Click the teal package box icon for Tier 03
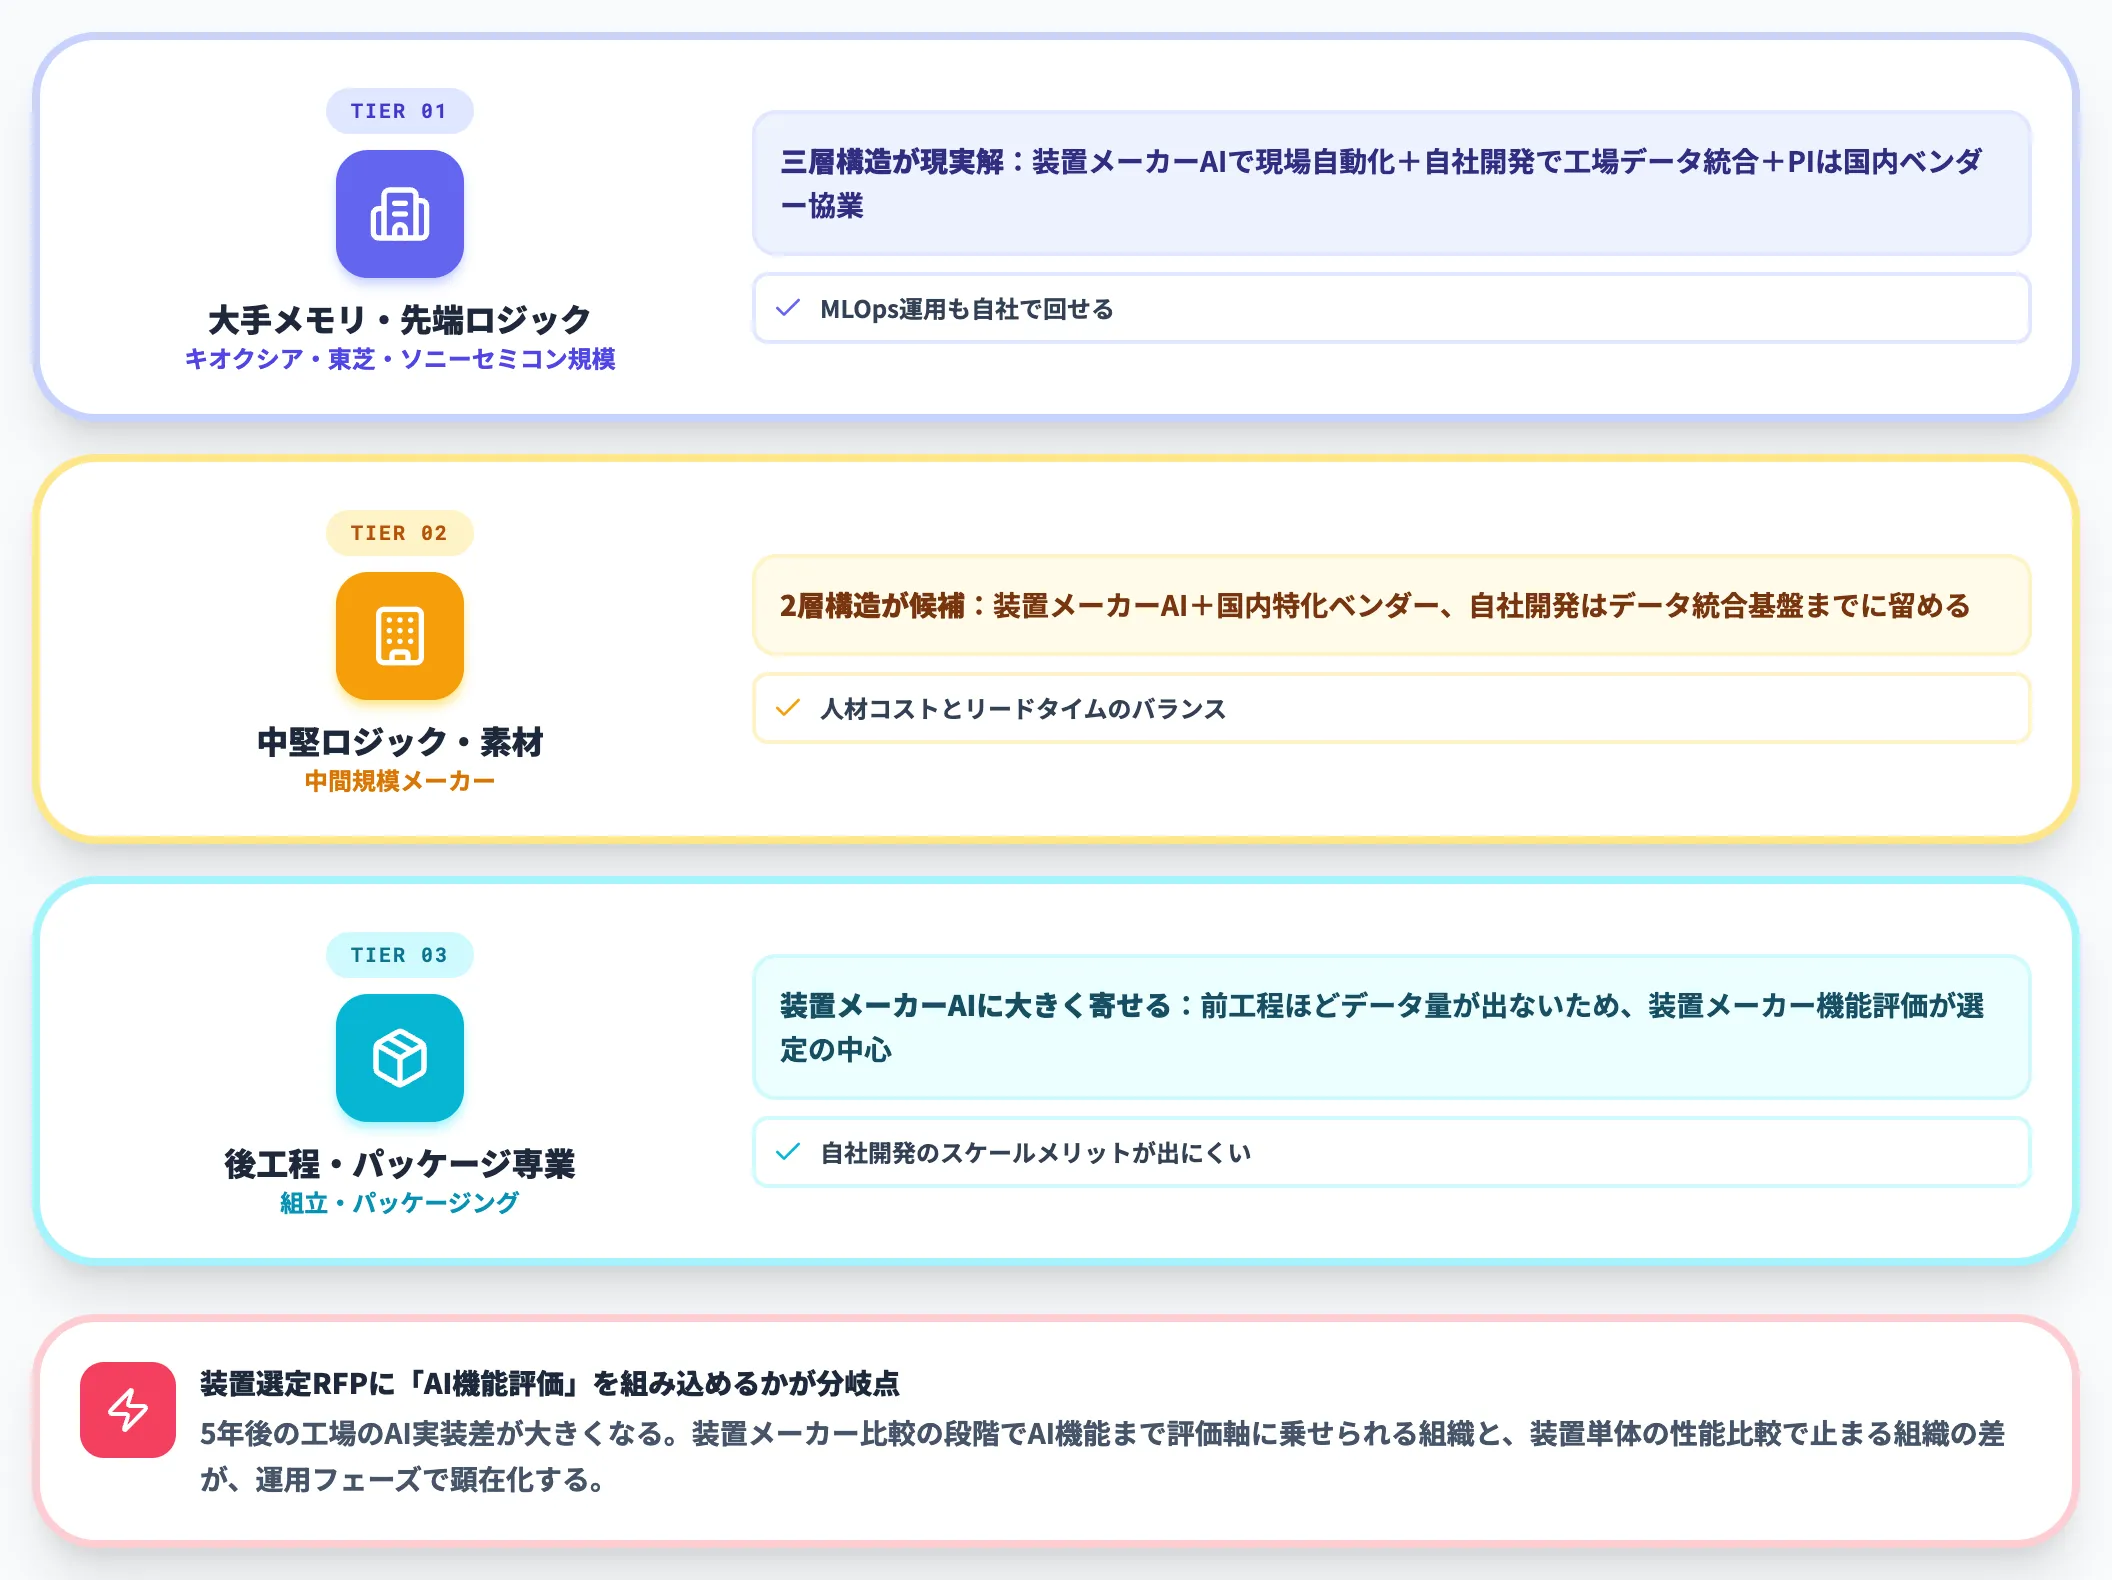2112x1580 pixels. click(x=399, y=1058)
